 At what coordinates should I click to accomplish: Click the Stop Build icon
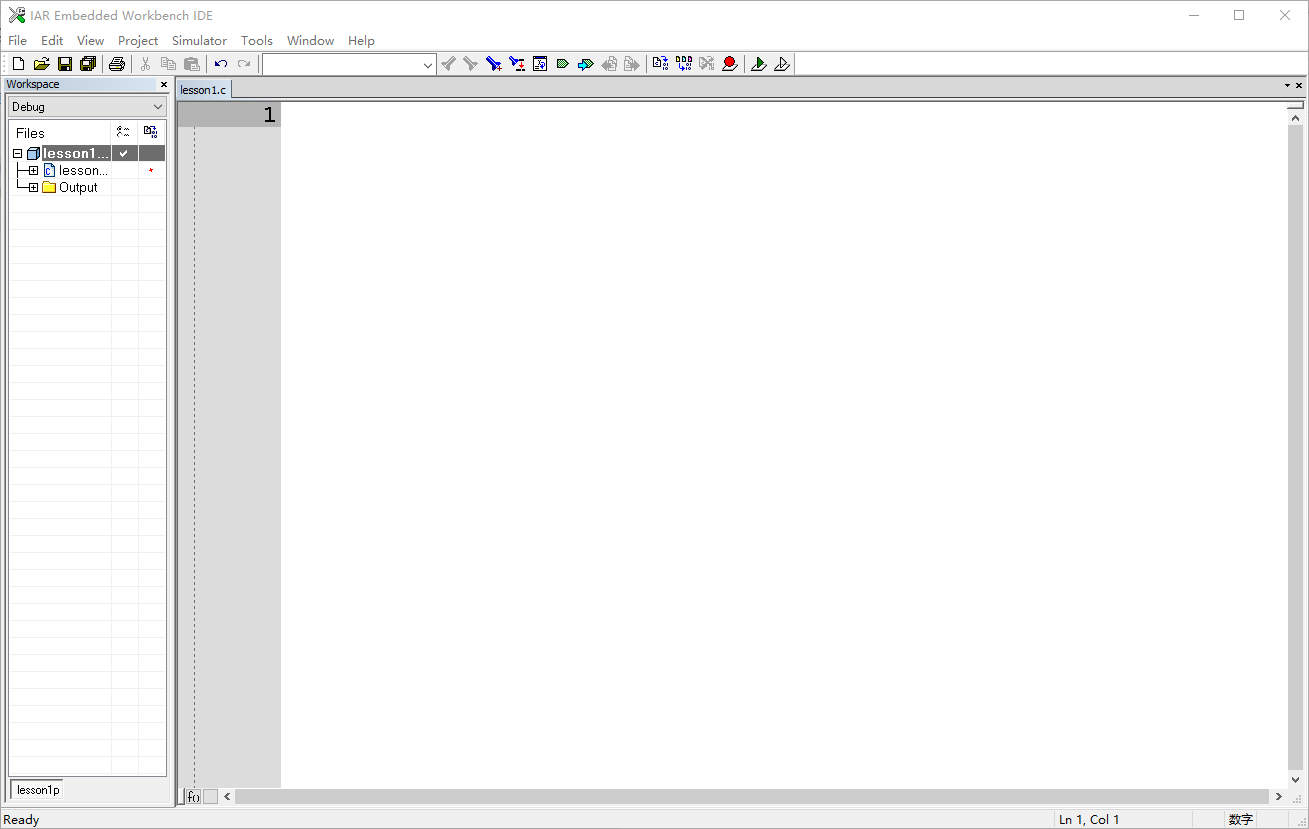(707, 64)
